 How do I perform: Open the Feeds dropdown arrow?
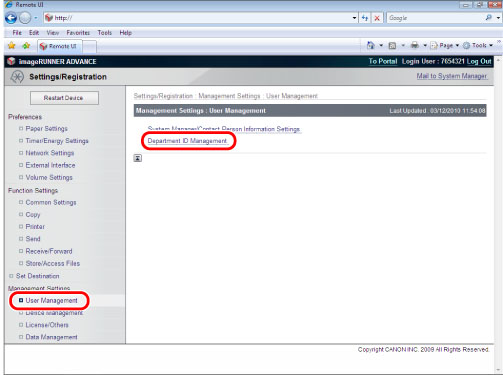403,45
